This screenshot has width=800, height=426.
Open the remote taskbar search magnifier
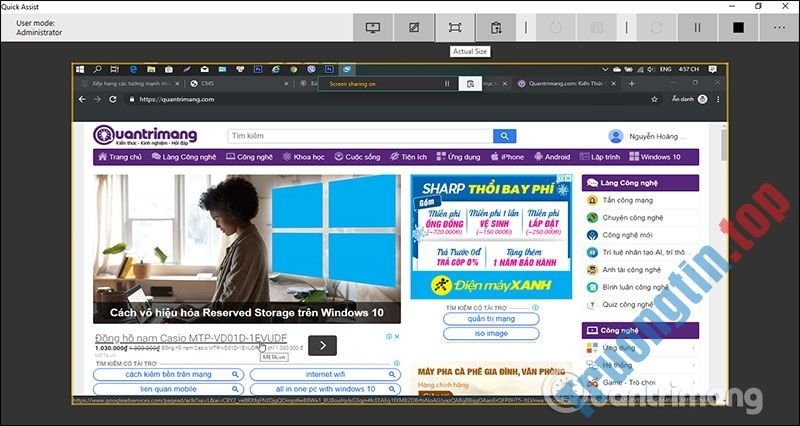click(x=97, y=69)
